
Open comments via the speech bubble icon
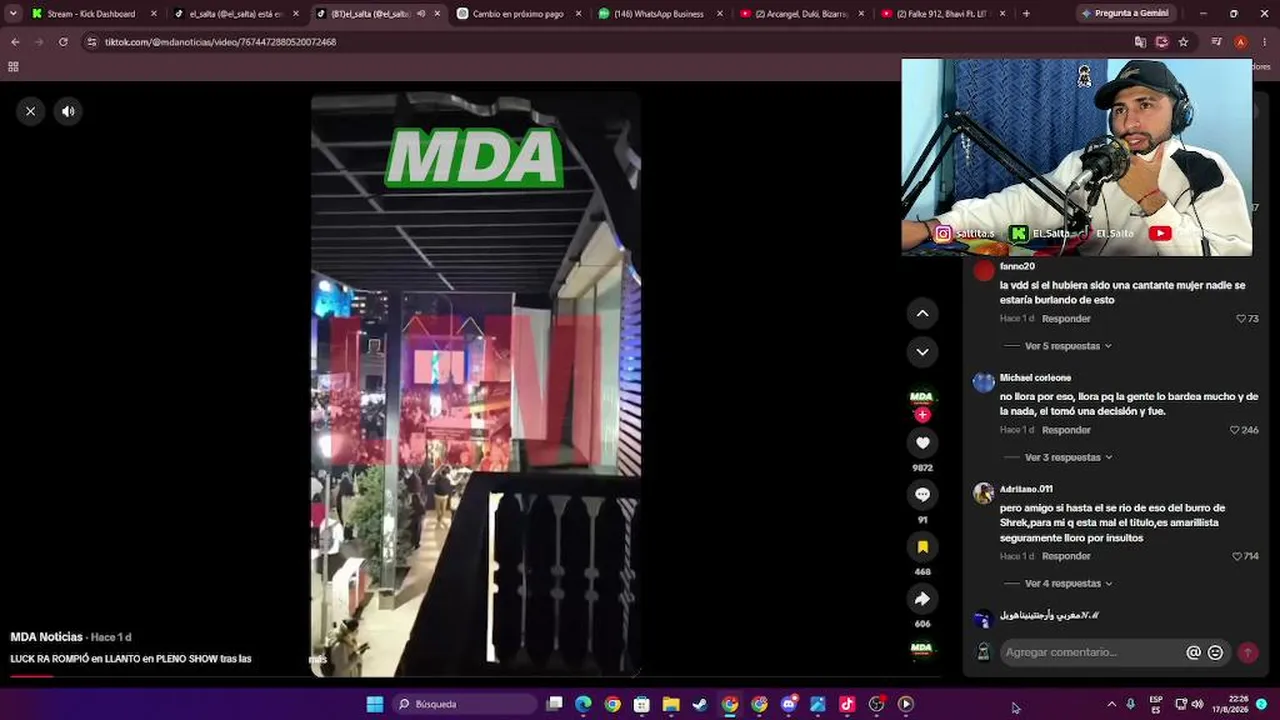[922, 495]
